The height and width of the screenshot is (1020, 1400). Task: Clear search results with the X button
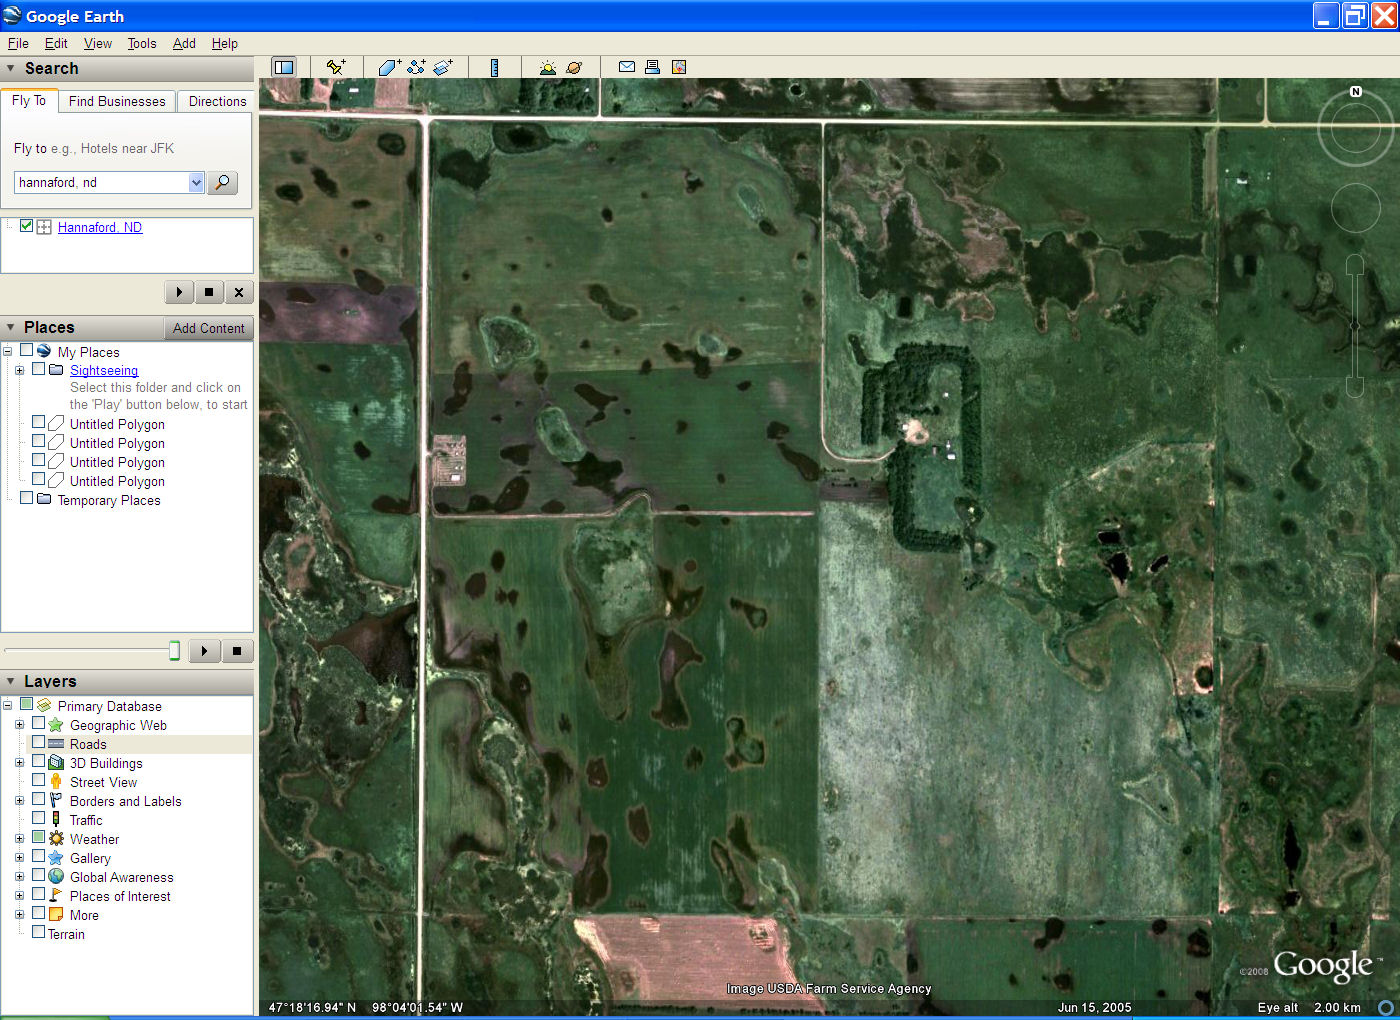tap(238, 292)
